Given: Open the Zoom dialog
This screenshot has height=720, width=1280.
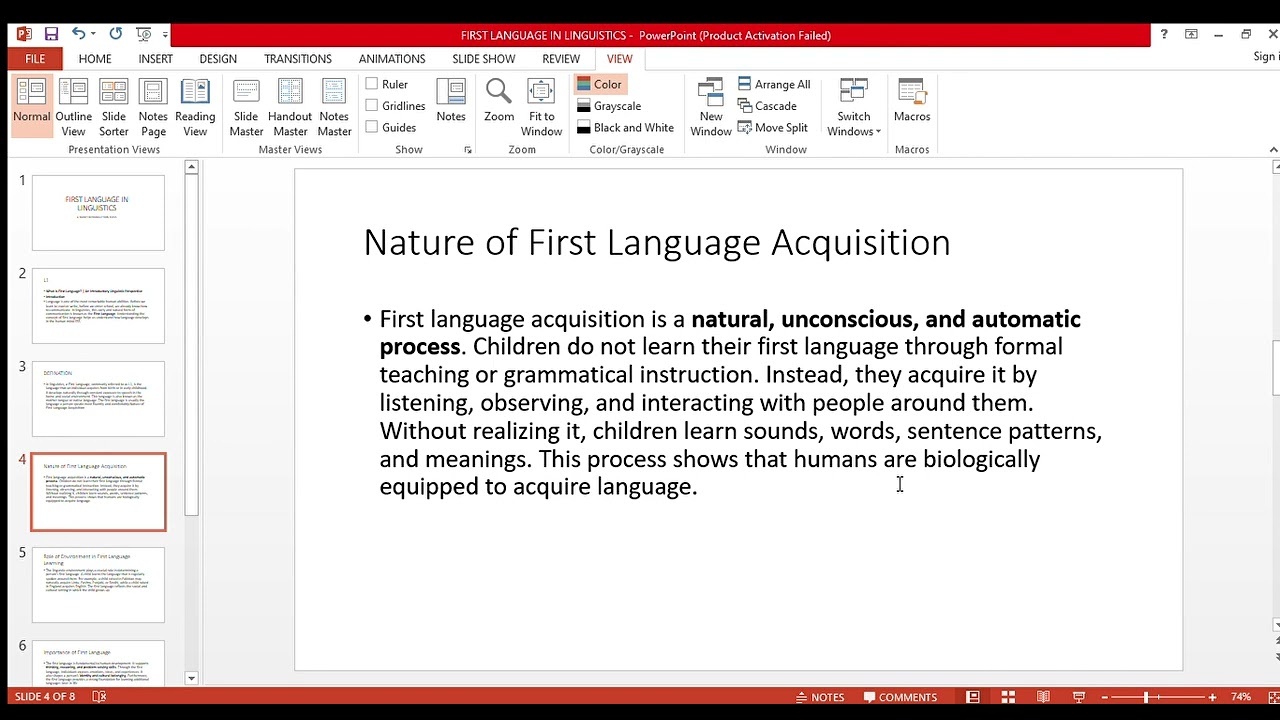Looking at the screenshot, I should coord(499,101).
